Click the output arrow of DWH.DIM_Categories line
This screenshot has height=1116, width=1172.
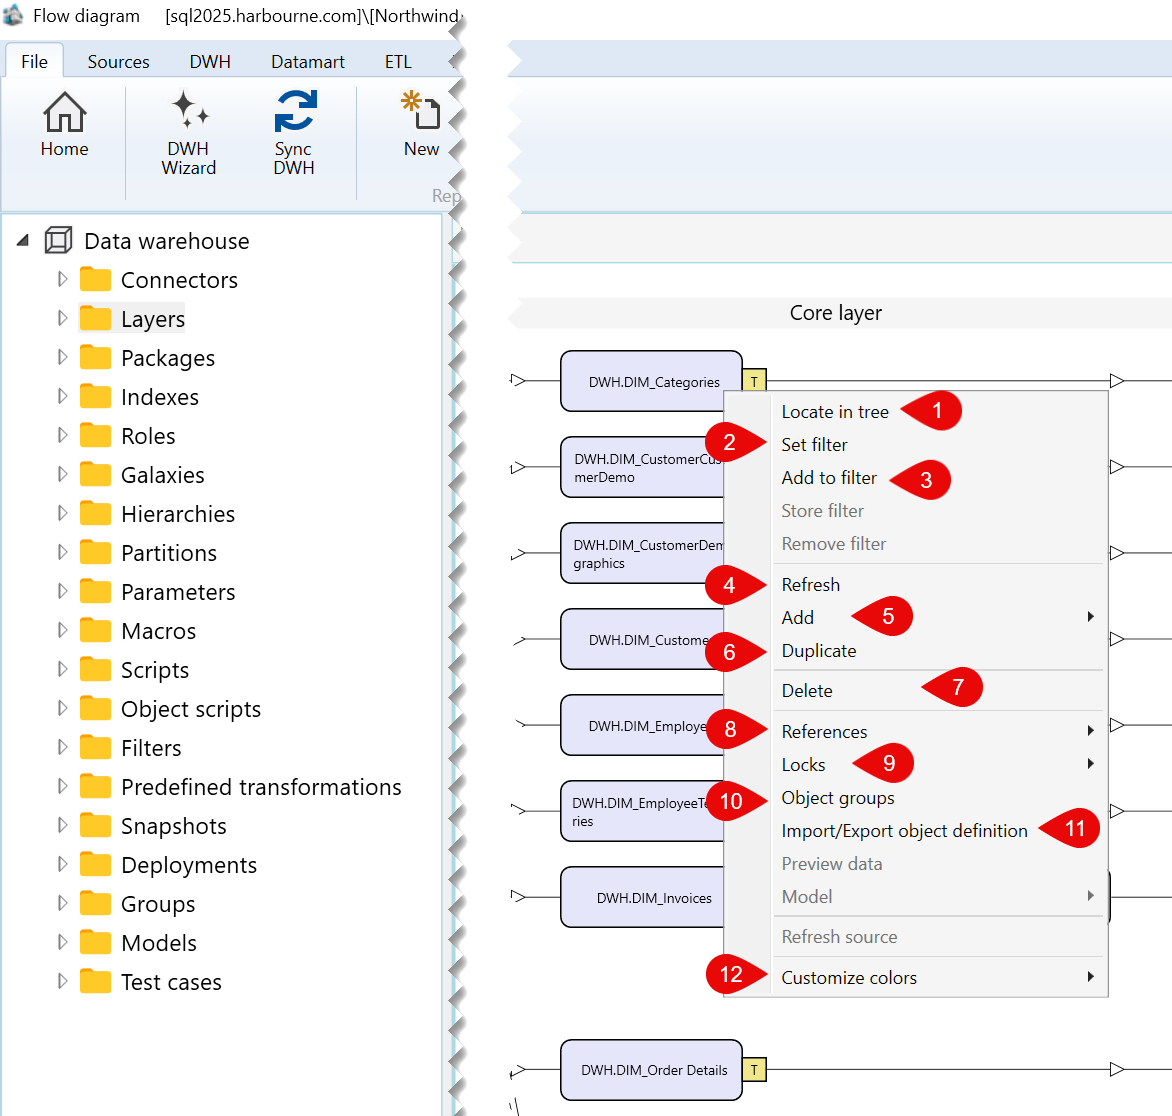[1117, 380]
